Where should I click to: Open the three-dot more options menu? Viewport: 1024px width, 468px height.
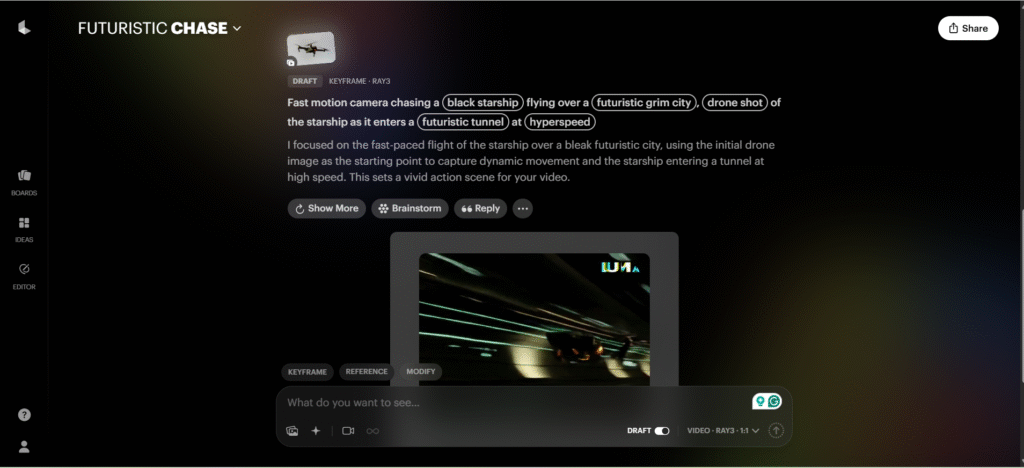(x=522, y=209)
